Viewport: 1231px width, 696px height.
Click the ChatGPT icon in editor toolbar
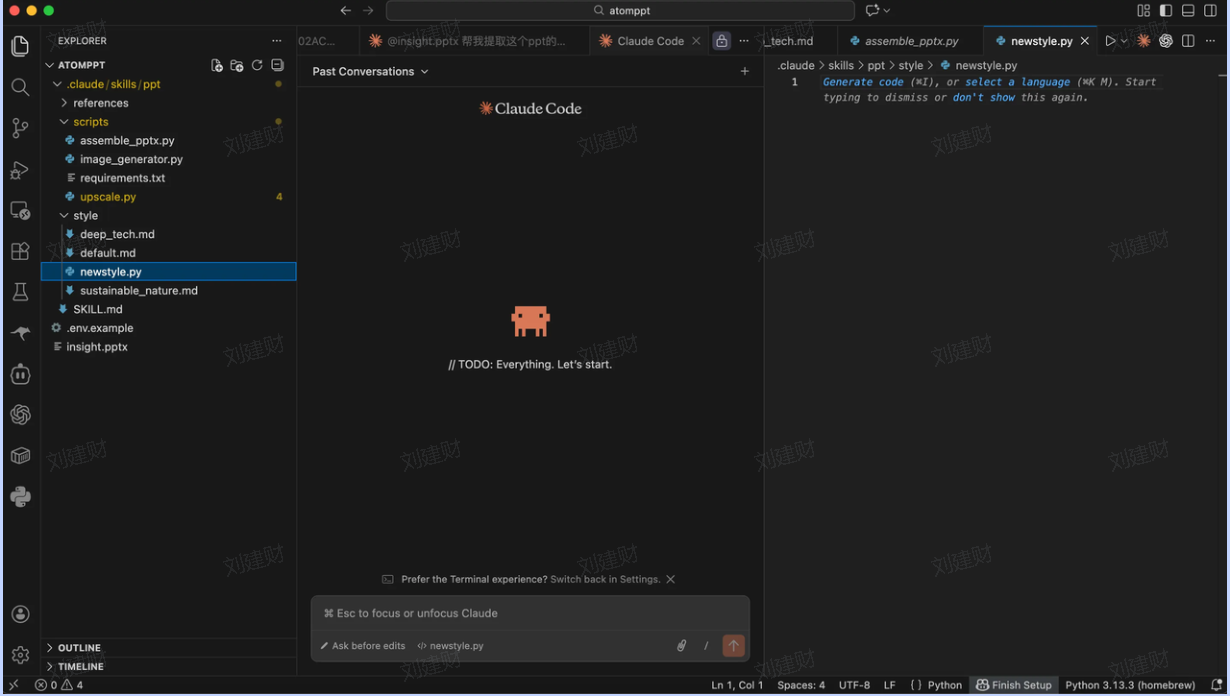(x=1166, y=41)
